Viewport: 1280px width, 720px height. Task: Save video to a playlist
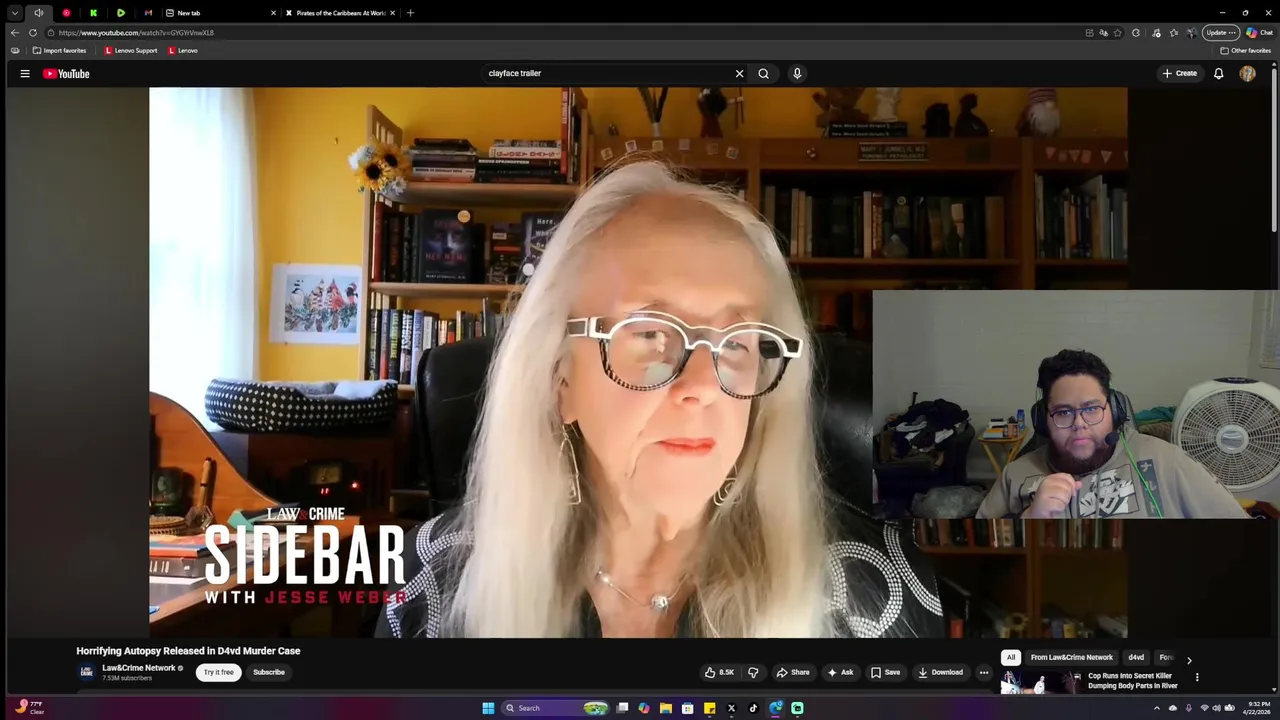coord(885,672)
